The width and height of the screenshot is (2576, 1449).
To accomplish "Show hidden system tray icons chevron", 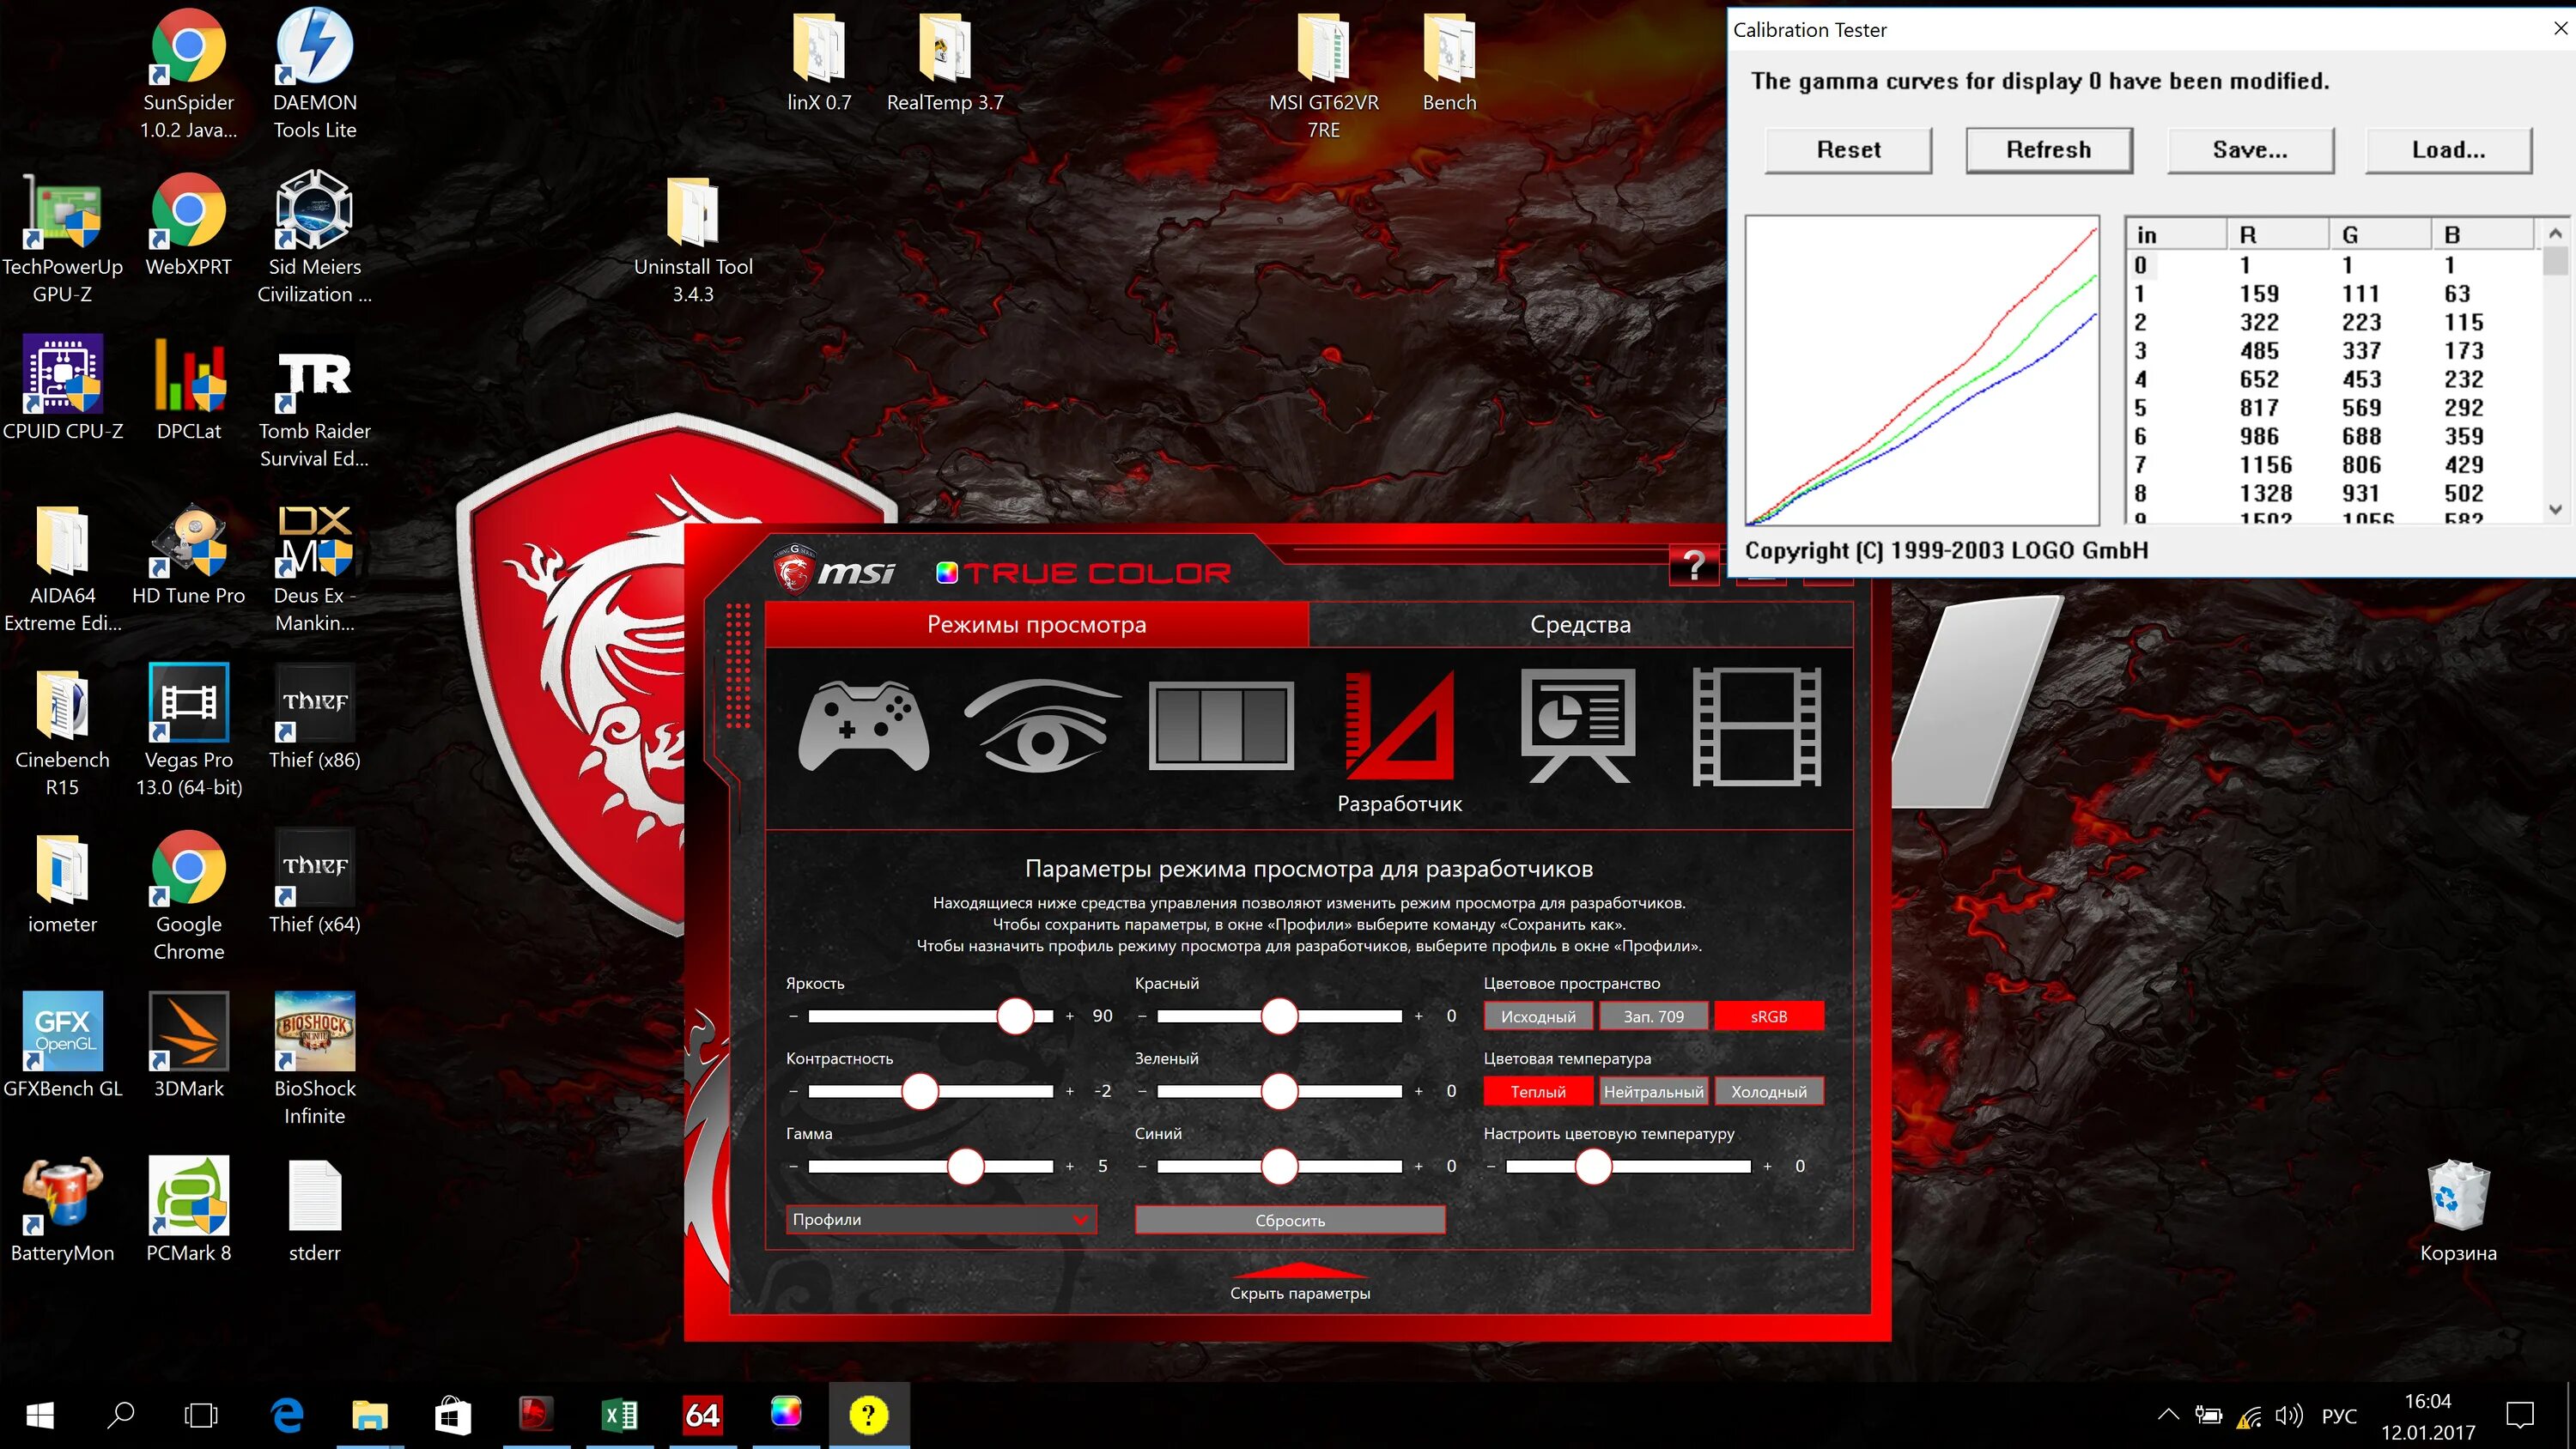I will 2168,1415.
